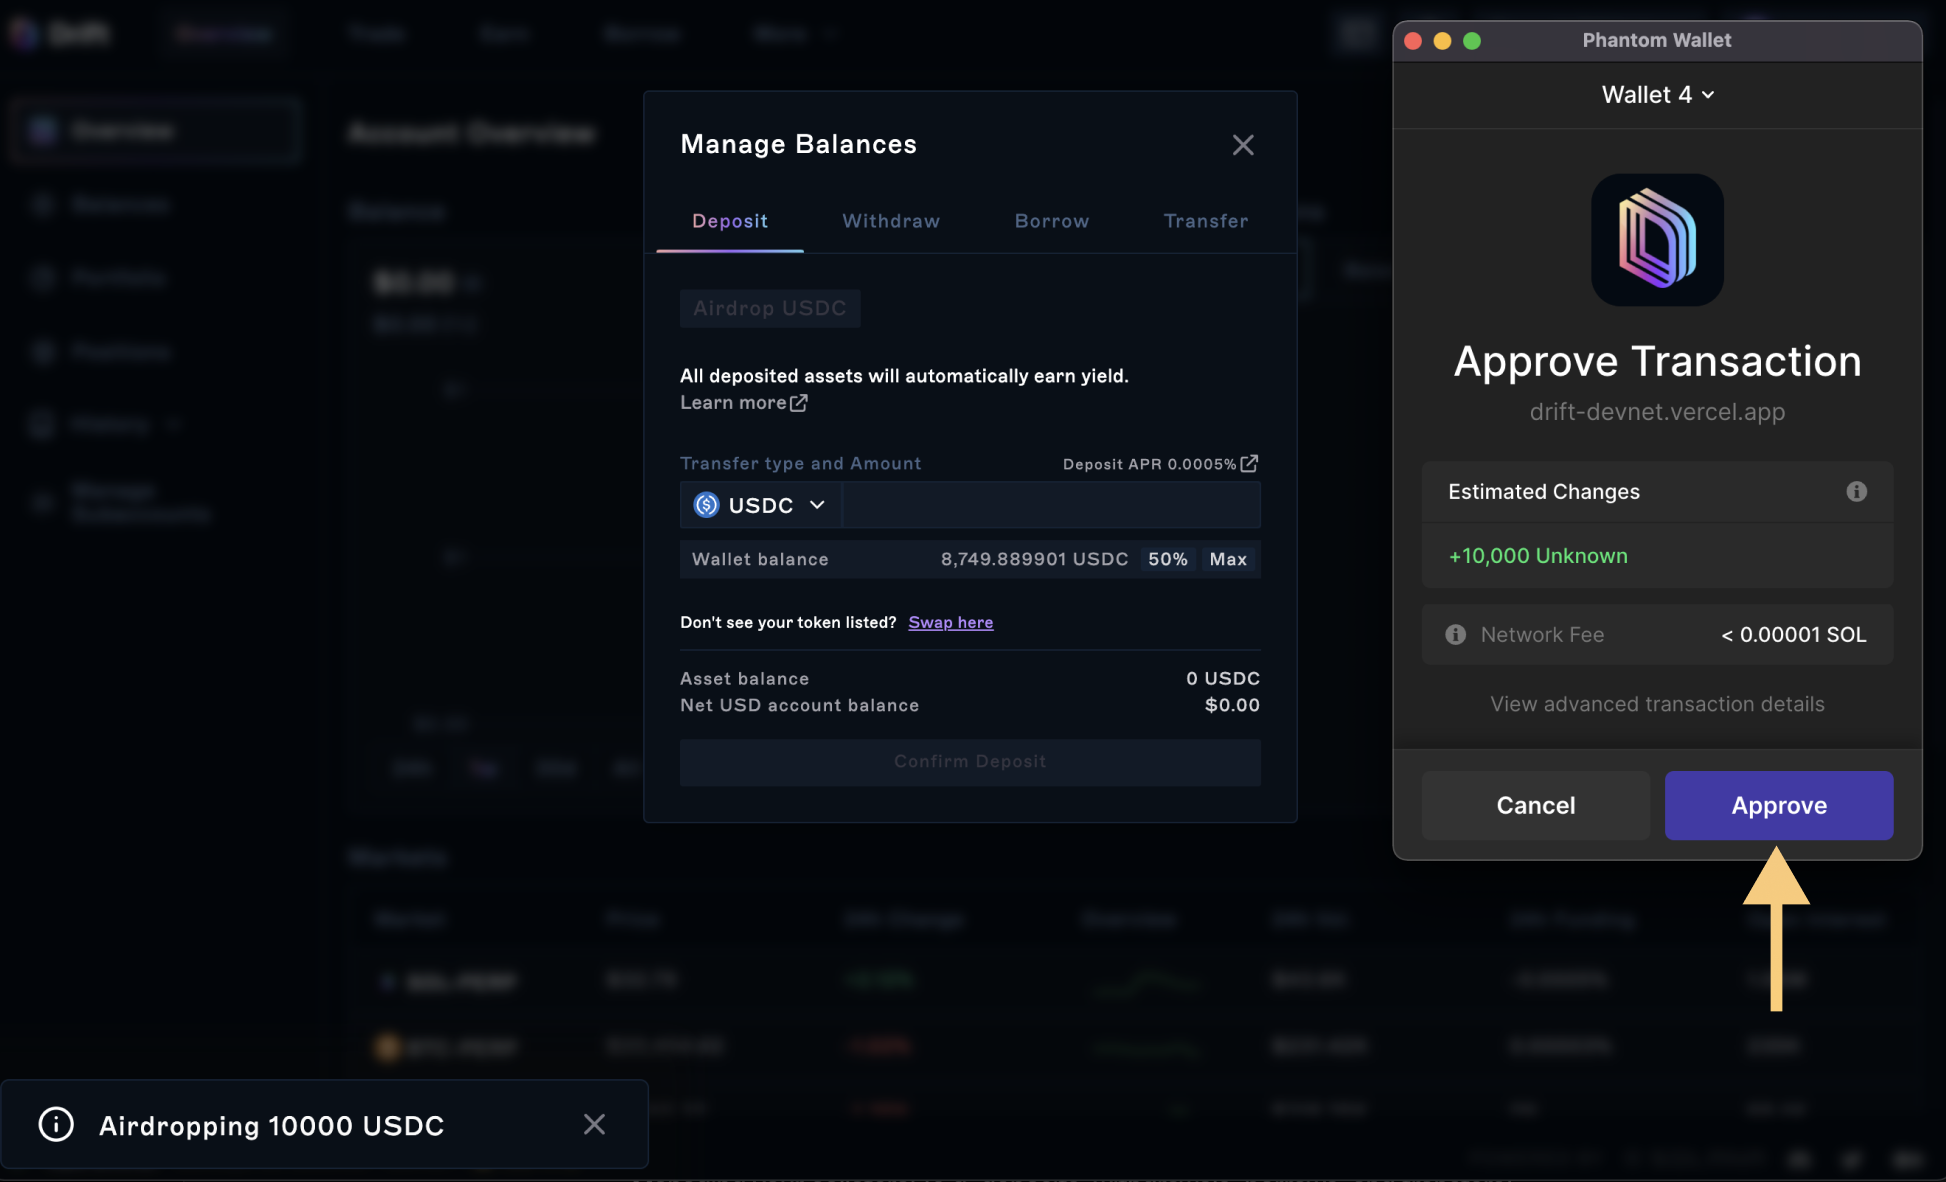Expand the Wallet 4 account selector
This screenshot has width=1946, height=1182.
click(1657, 94)
